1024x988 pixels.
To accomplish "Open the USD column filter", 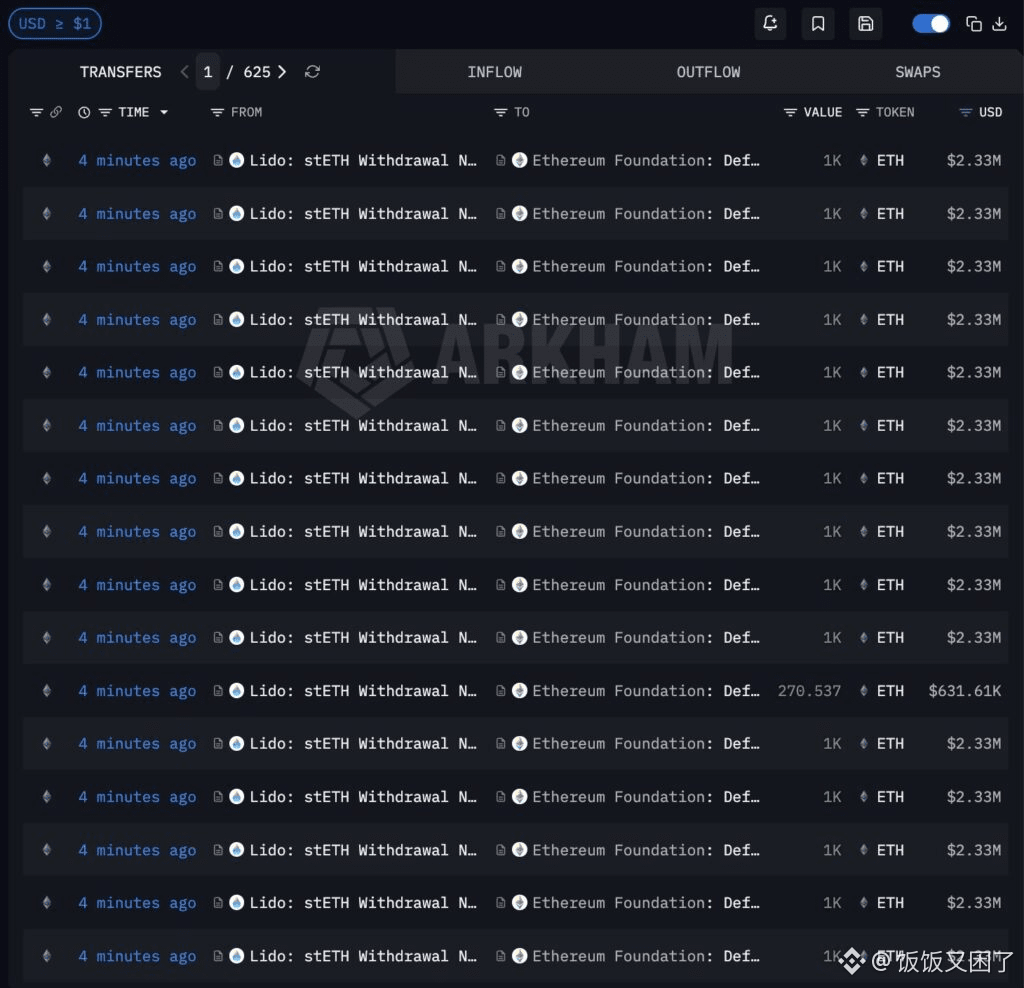I will pos(965,112).
